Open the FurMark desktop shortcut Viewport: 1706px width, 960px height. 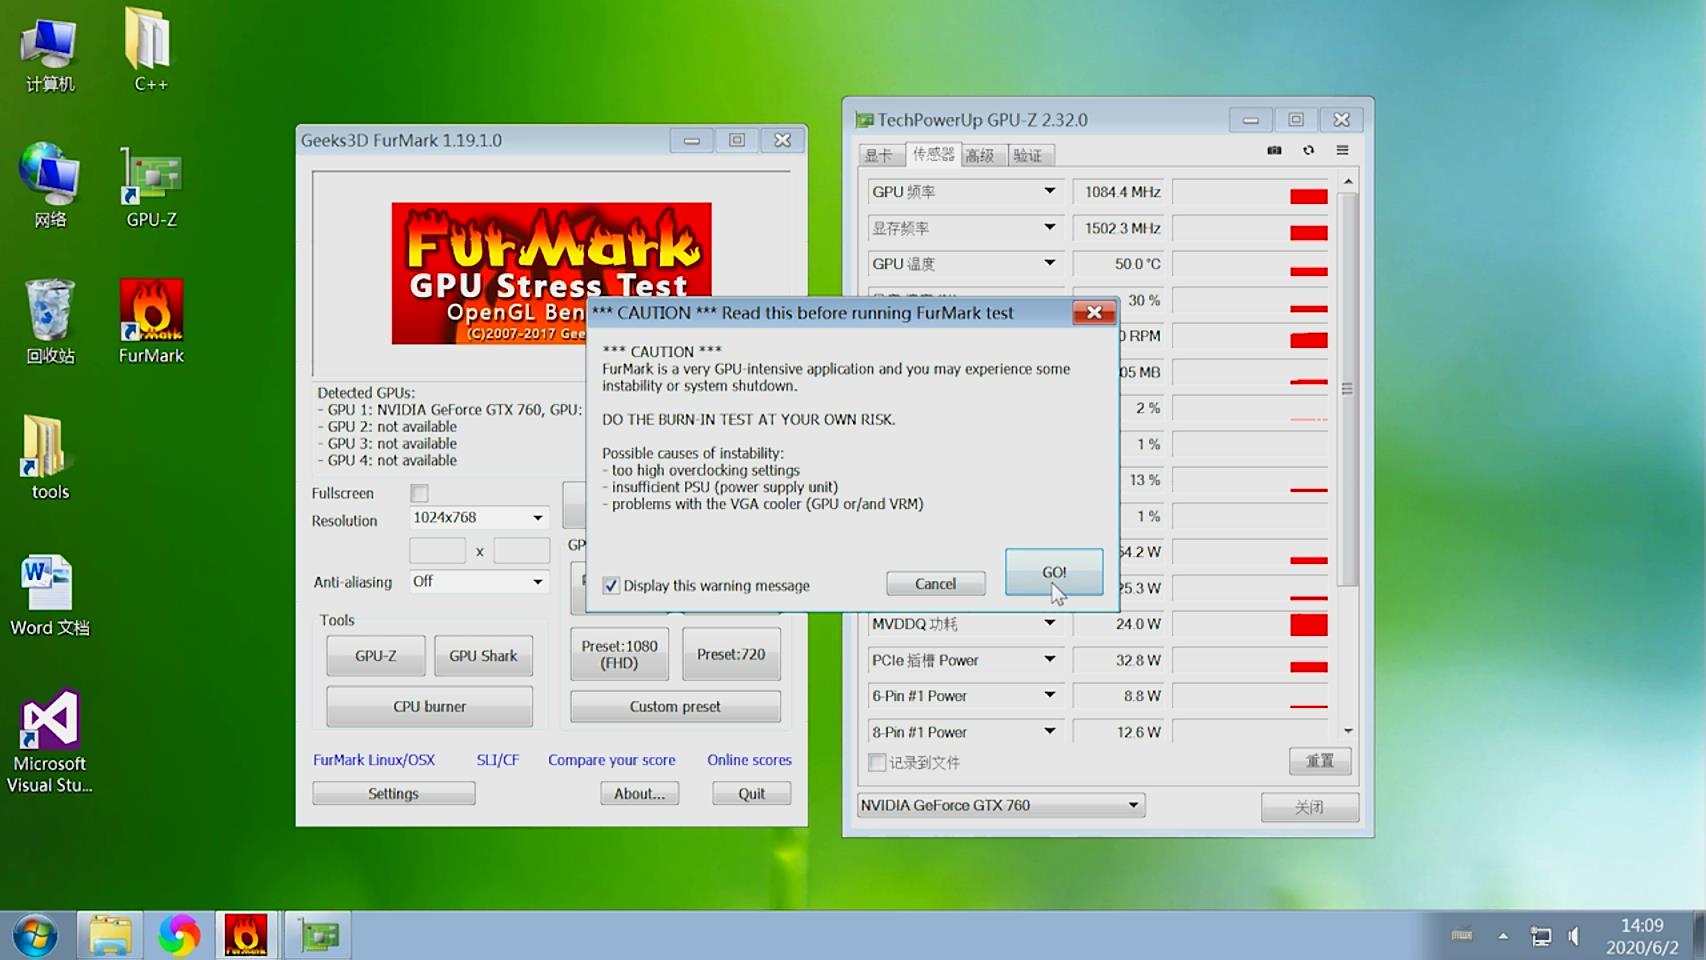(151, 320)
